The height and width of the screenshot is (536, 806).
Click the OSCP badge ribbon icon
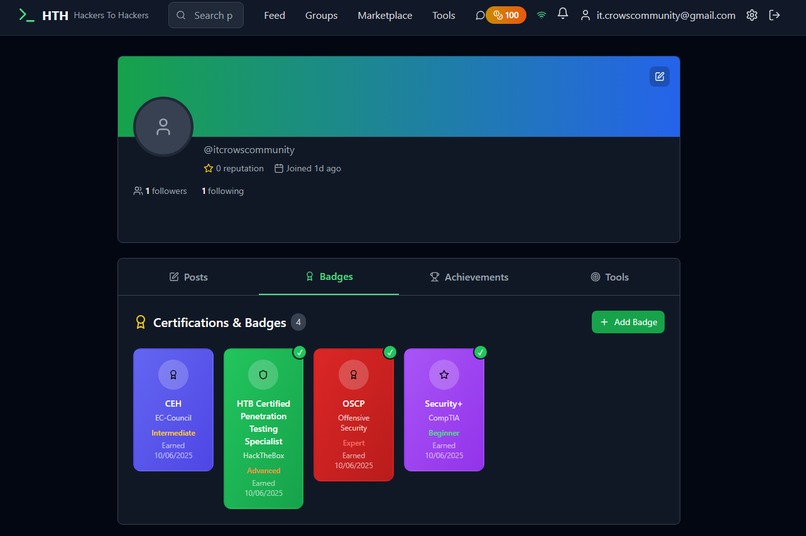[354, 375]
